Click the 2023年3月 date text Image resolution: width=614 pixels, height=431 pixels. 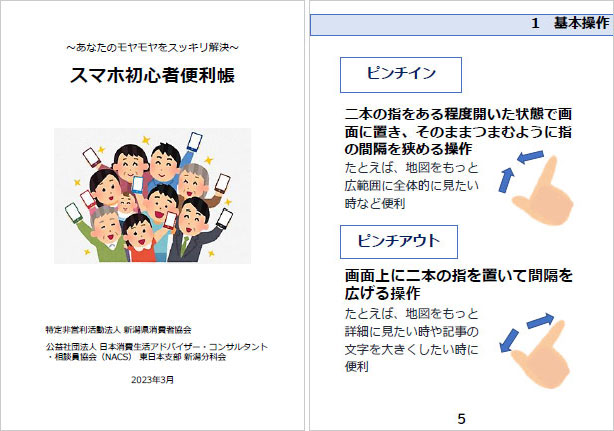coord(152,380)
